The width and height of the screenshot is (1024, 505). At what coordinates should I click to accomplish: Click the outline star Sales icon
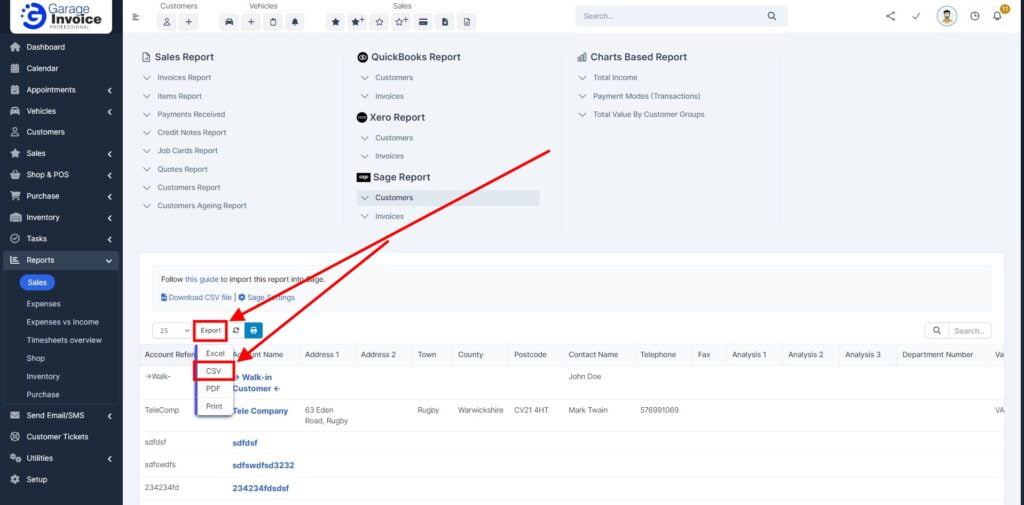coord(379,22)
